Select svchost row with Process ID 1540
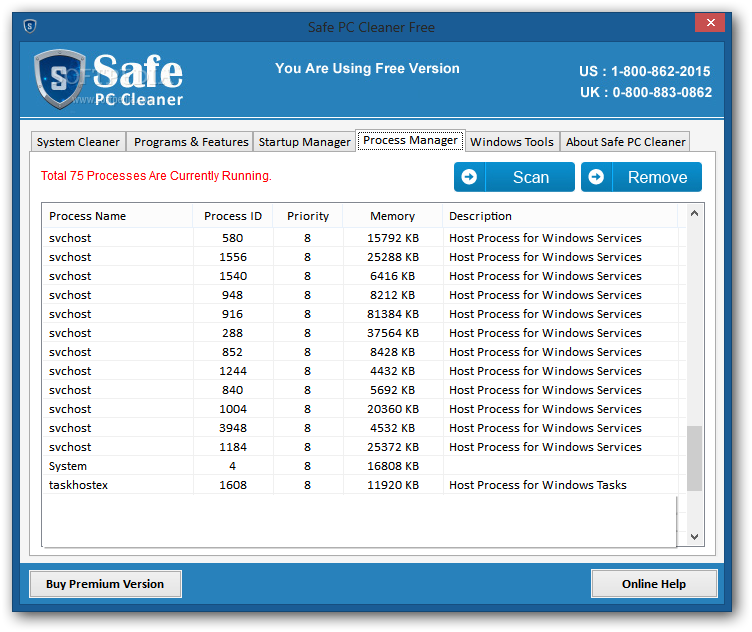752x632 pixels. (x=364, y=276)
